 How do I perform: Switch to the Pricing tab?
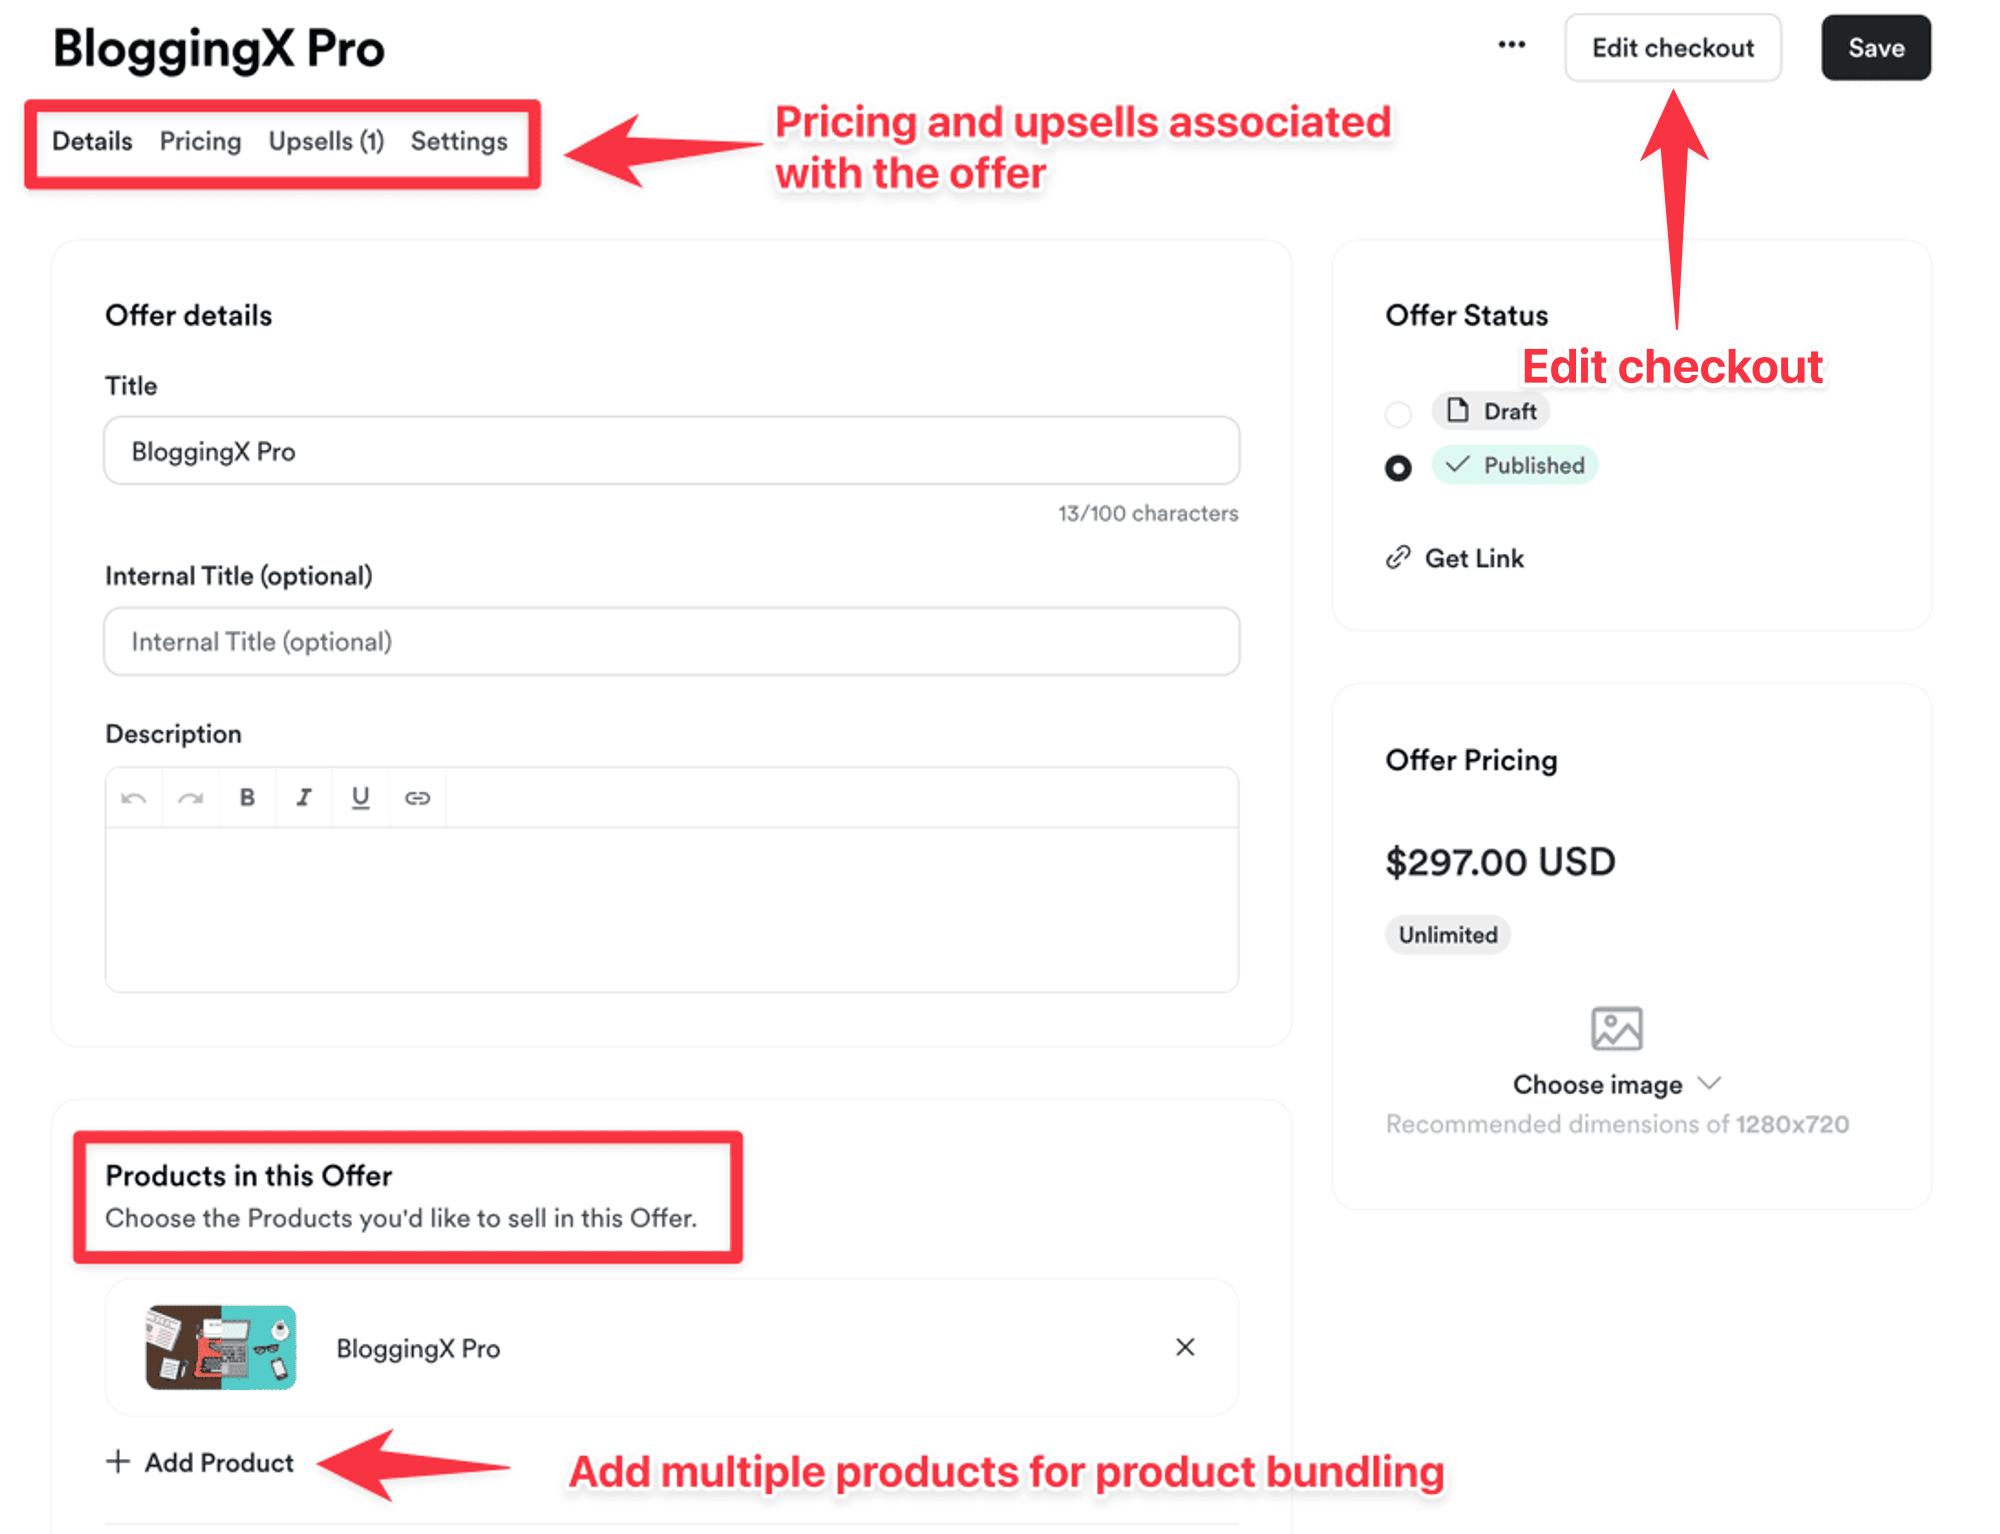pyautogui.click(x=200, y=141)
